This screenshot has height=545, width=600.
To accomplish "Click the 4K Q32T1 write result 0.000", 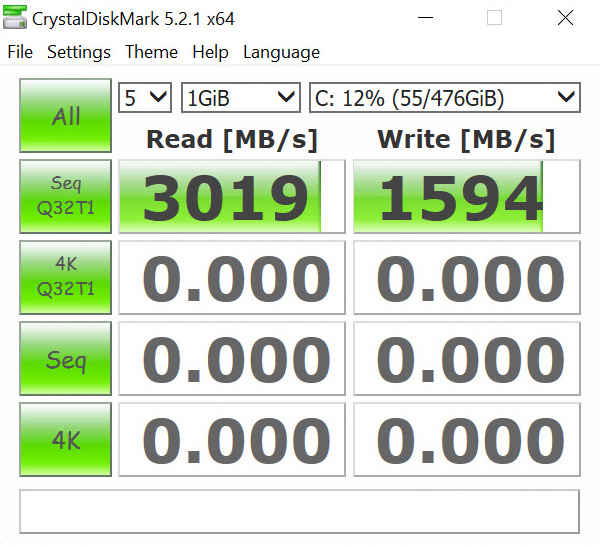I will [x=467, y=277].
